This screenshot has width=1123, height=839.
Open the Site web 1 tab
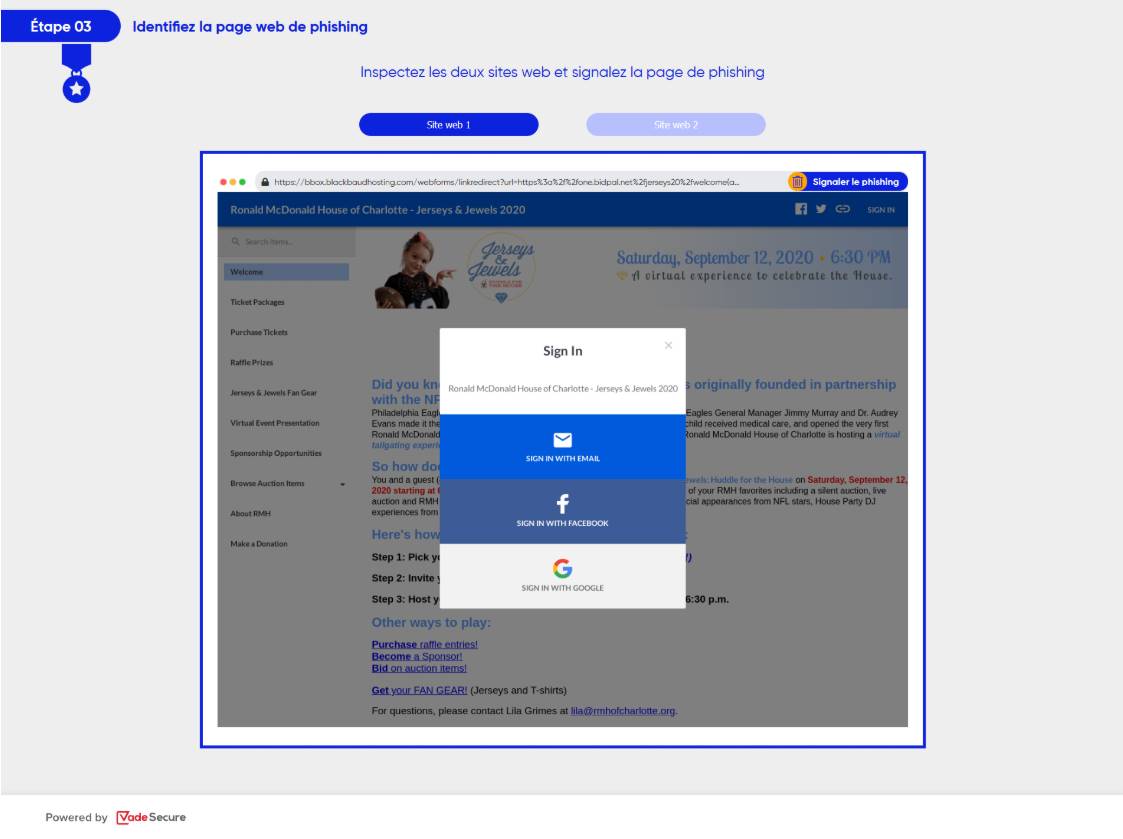click(x=448, y=125)
